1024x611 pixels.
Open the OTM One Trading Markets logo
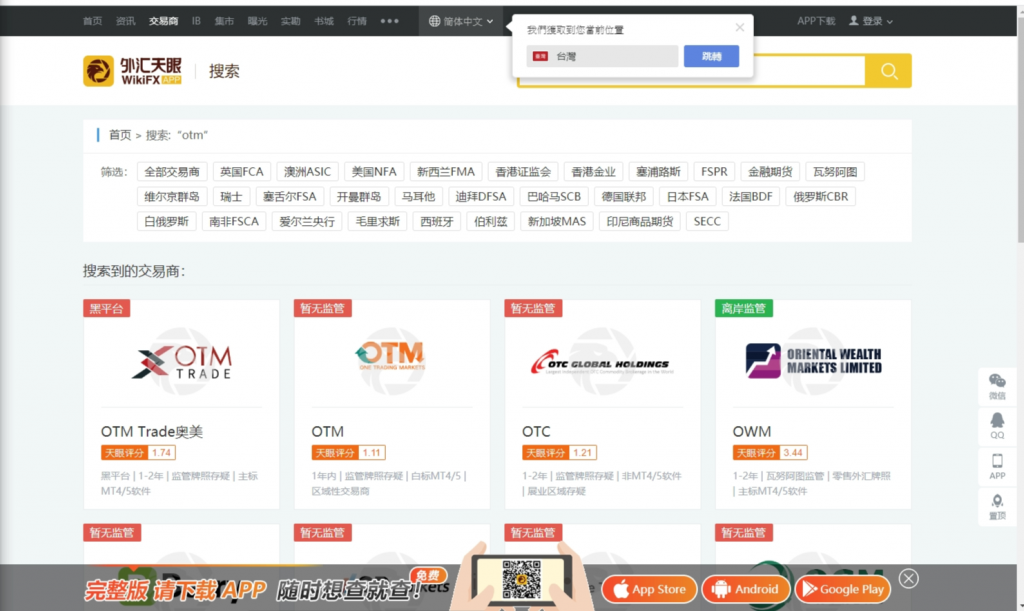point(391,356)
